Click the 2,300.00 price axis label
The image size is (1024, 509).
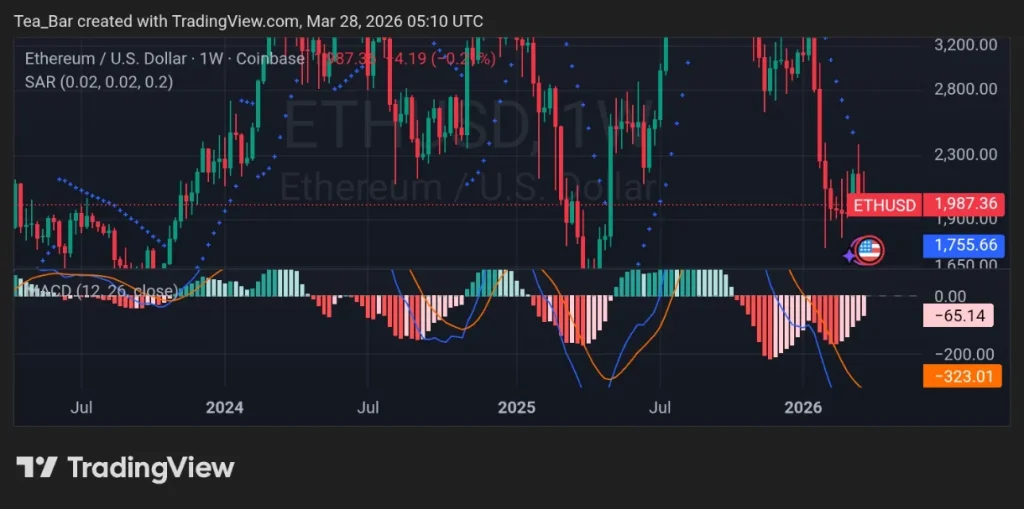click(965, 155)
